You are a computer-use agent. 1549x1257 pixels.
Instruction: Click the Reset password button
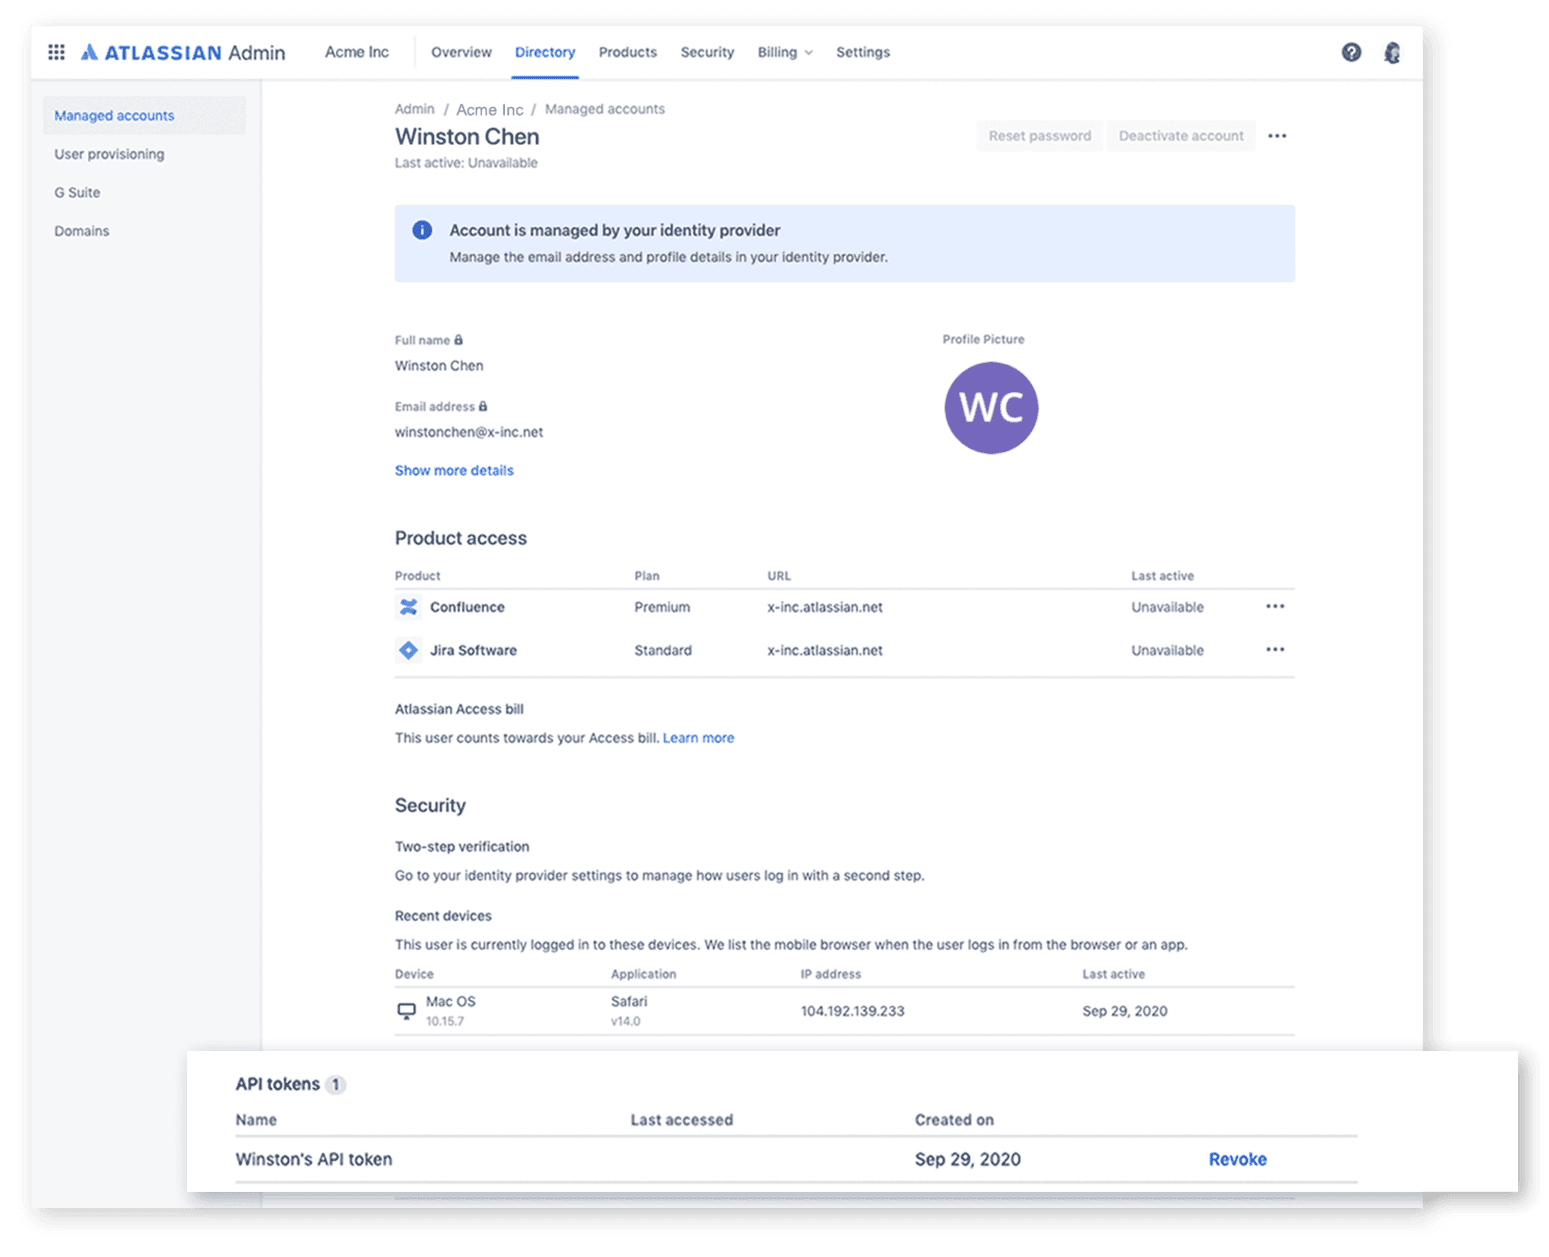(x=1040, y=136)
